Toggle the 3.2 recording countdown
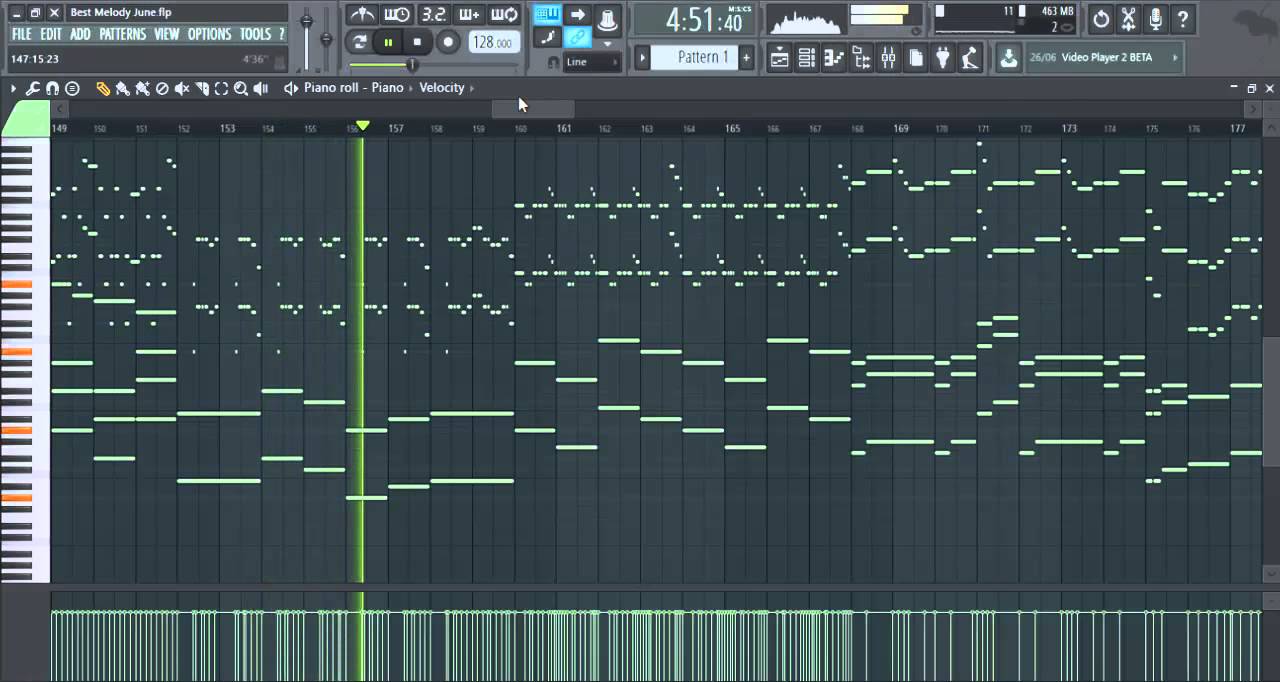Screen dimensions: 1280x682 433,15
